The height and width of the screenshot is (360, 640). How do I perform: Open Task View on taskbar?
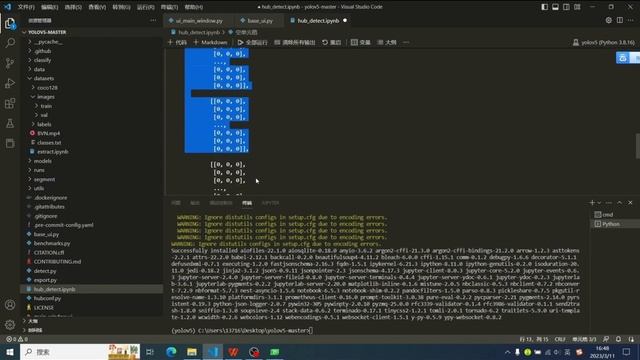150,352
